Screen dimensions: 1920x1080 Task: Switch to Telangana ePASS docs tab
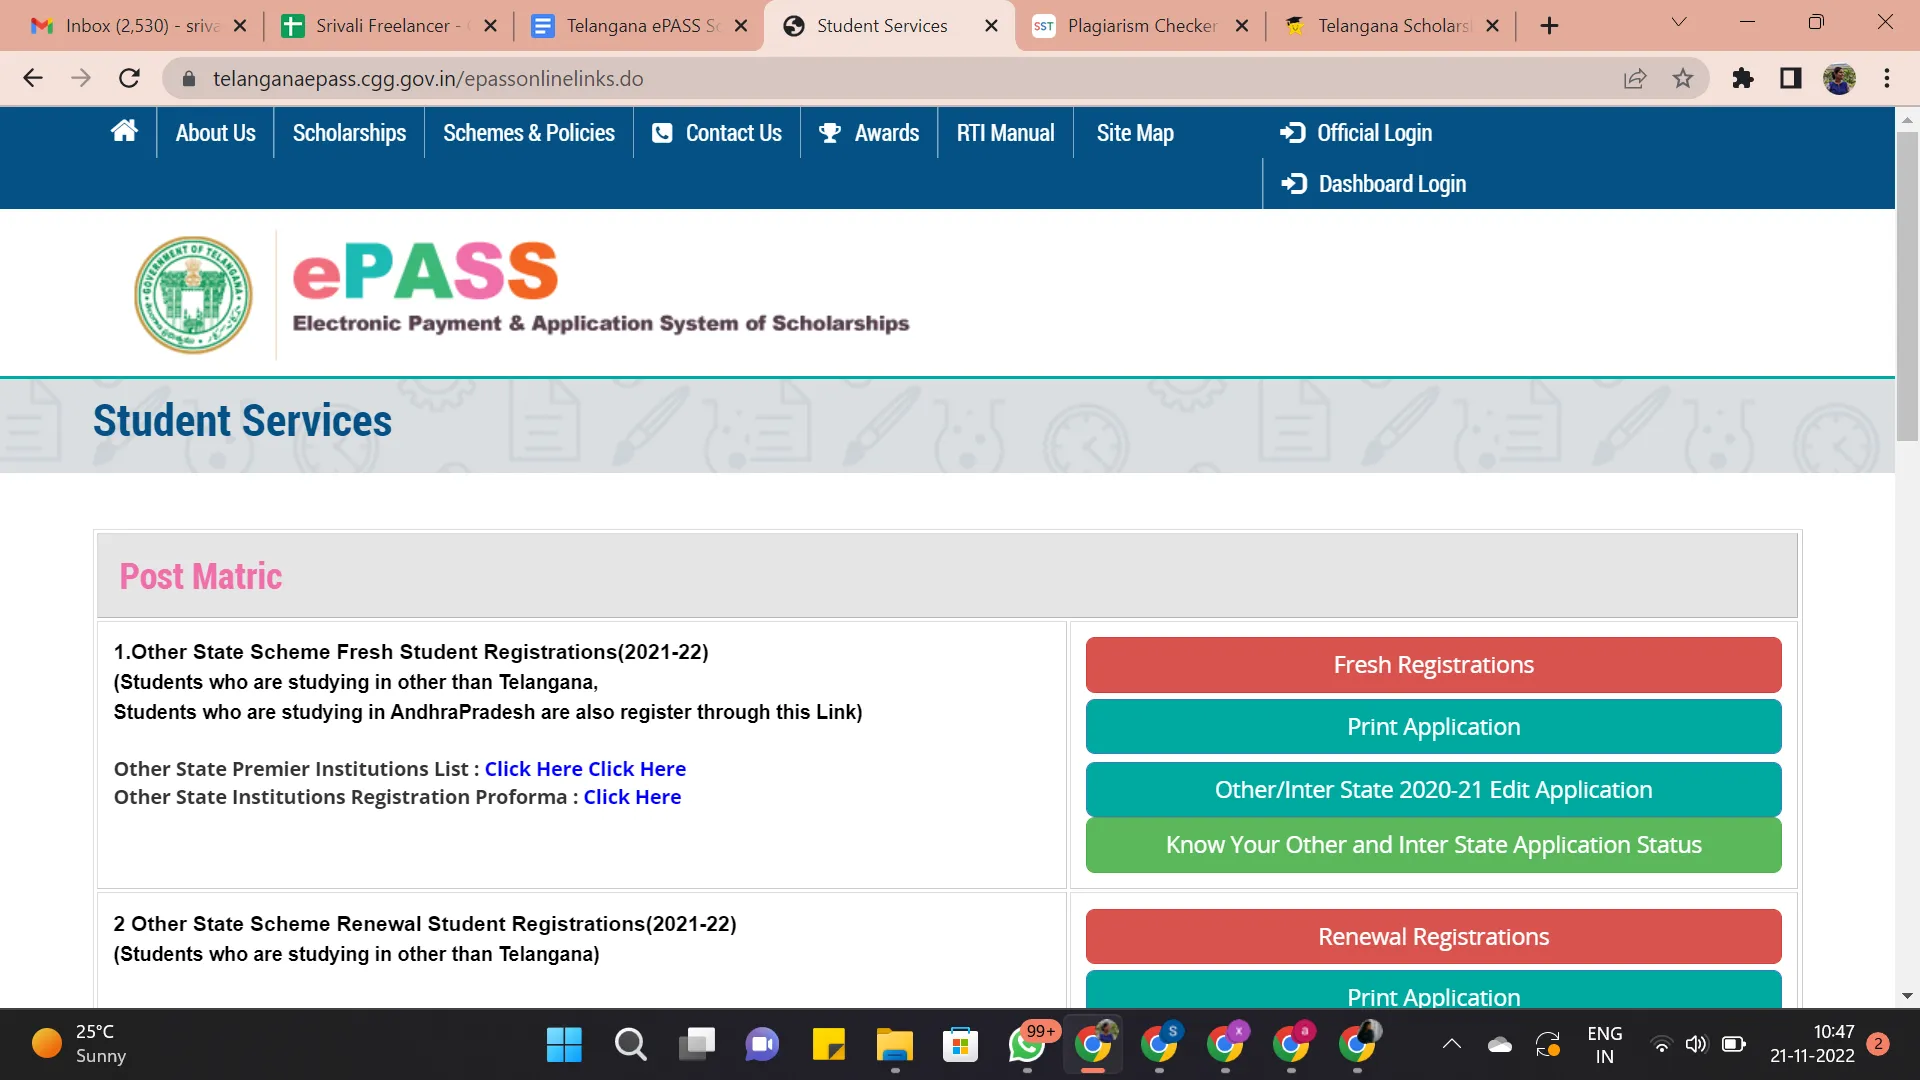[638, 26]
